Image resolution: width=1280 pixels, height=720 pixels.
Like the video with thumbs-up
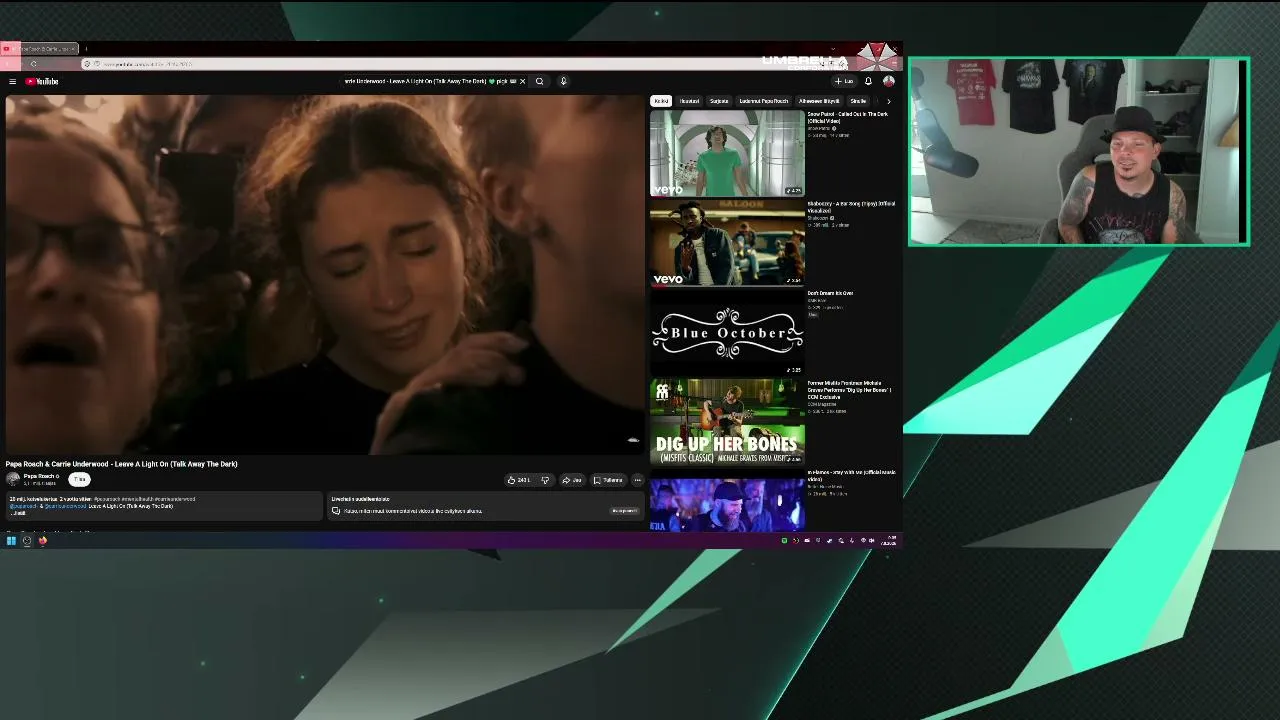tap(519, 480)
